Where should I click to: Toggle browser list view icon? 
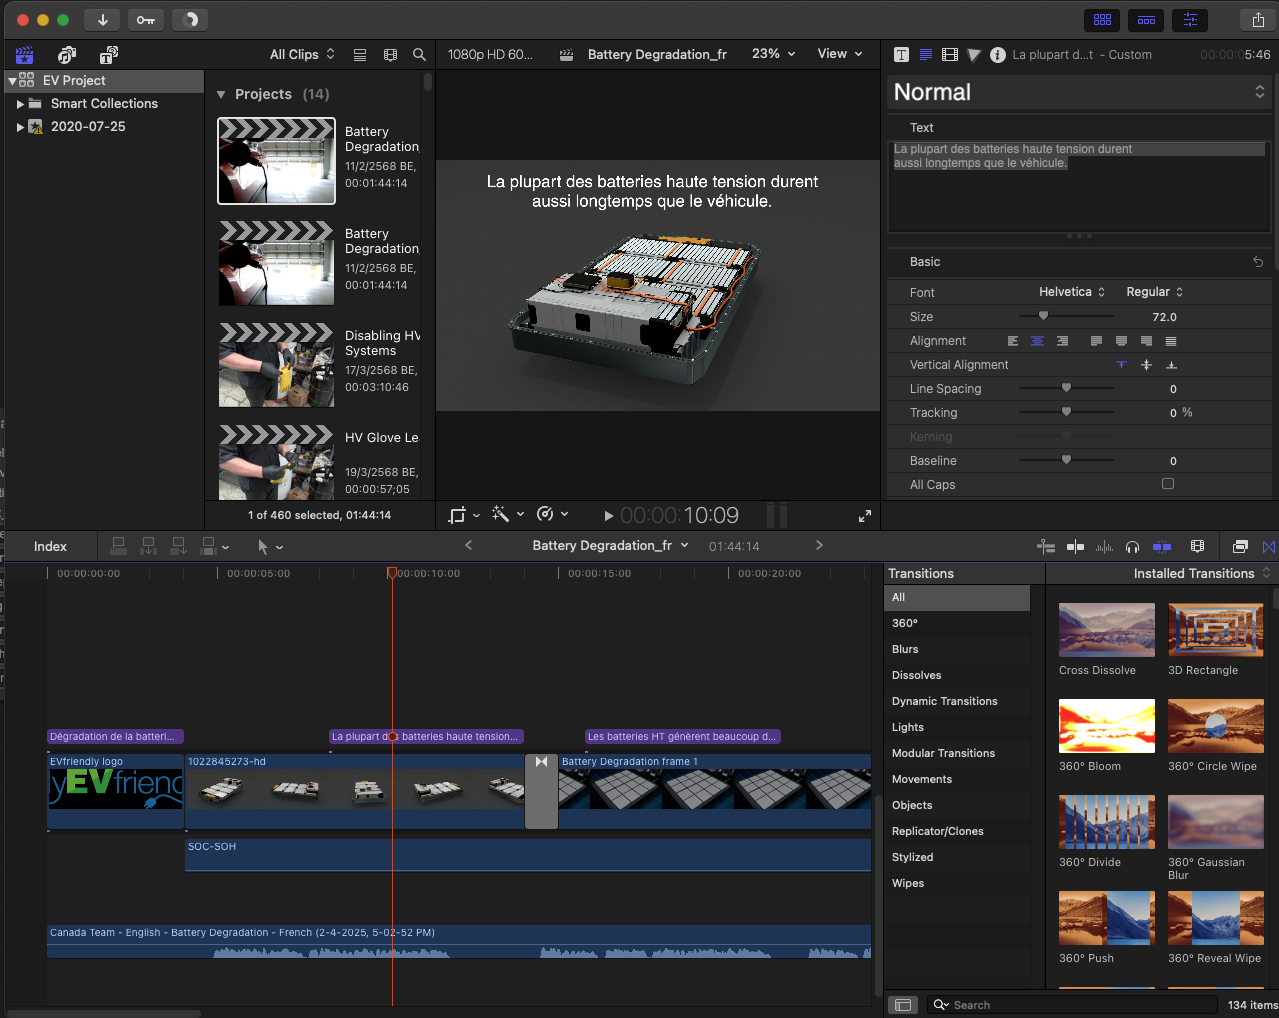(360, 55)
